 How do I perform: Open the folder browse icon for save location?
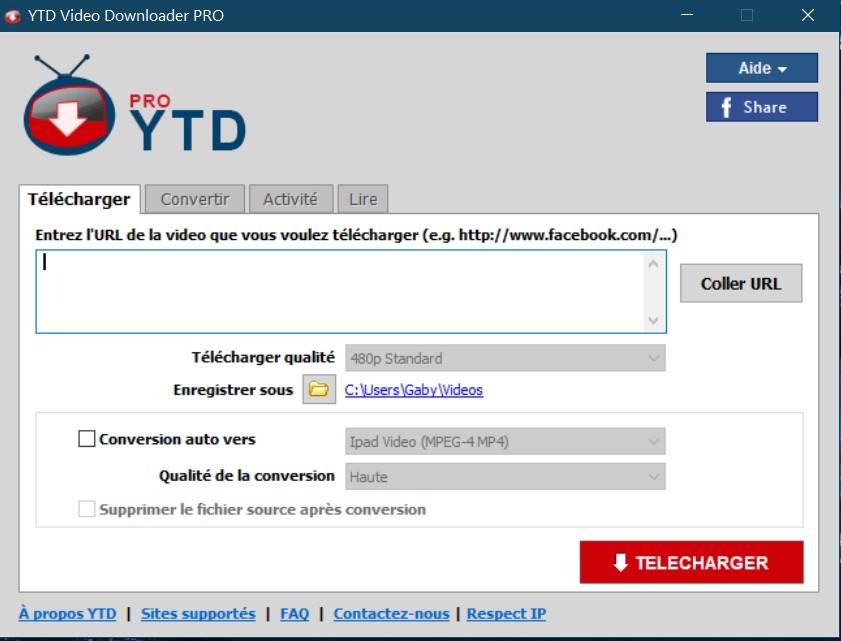(x=318, y=390)
